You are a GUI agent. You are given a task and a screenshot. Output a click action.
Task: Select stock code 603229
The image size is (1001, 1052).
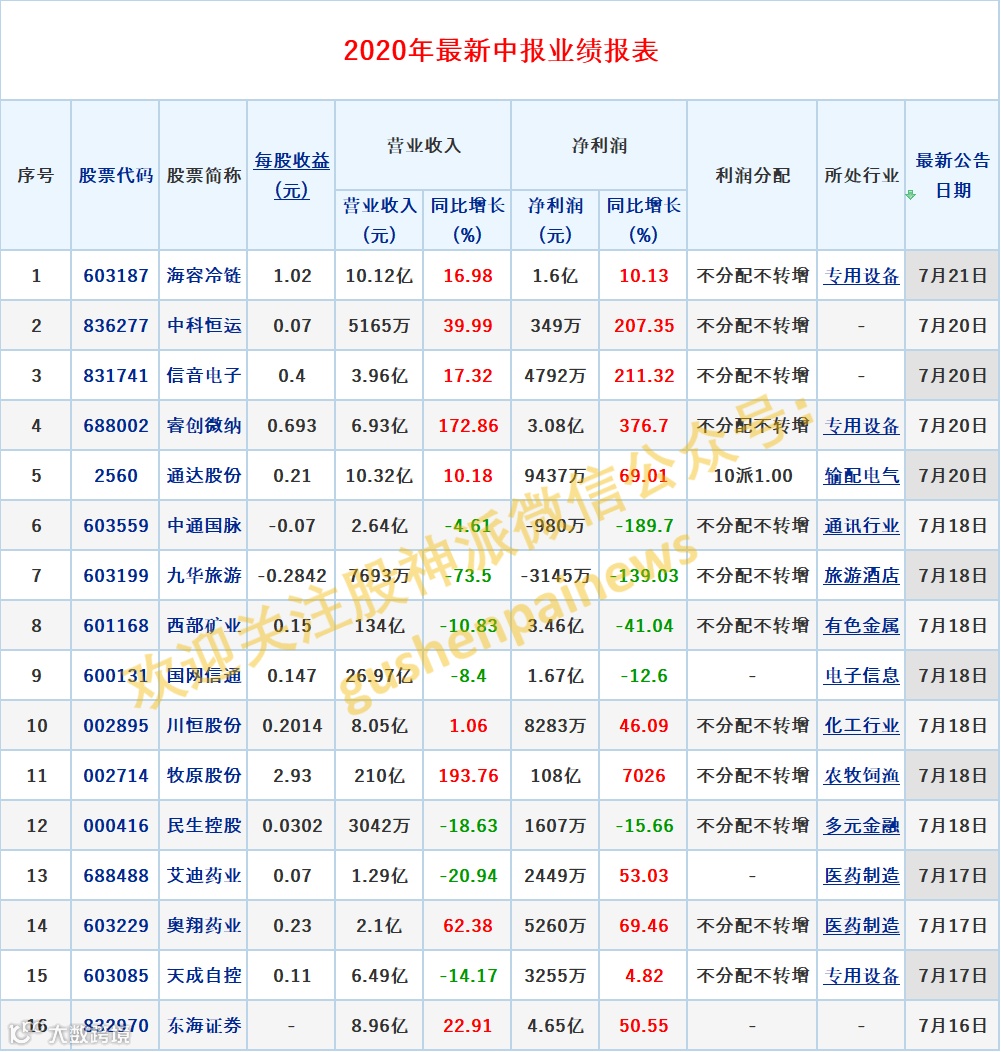tap(115, 926)
